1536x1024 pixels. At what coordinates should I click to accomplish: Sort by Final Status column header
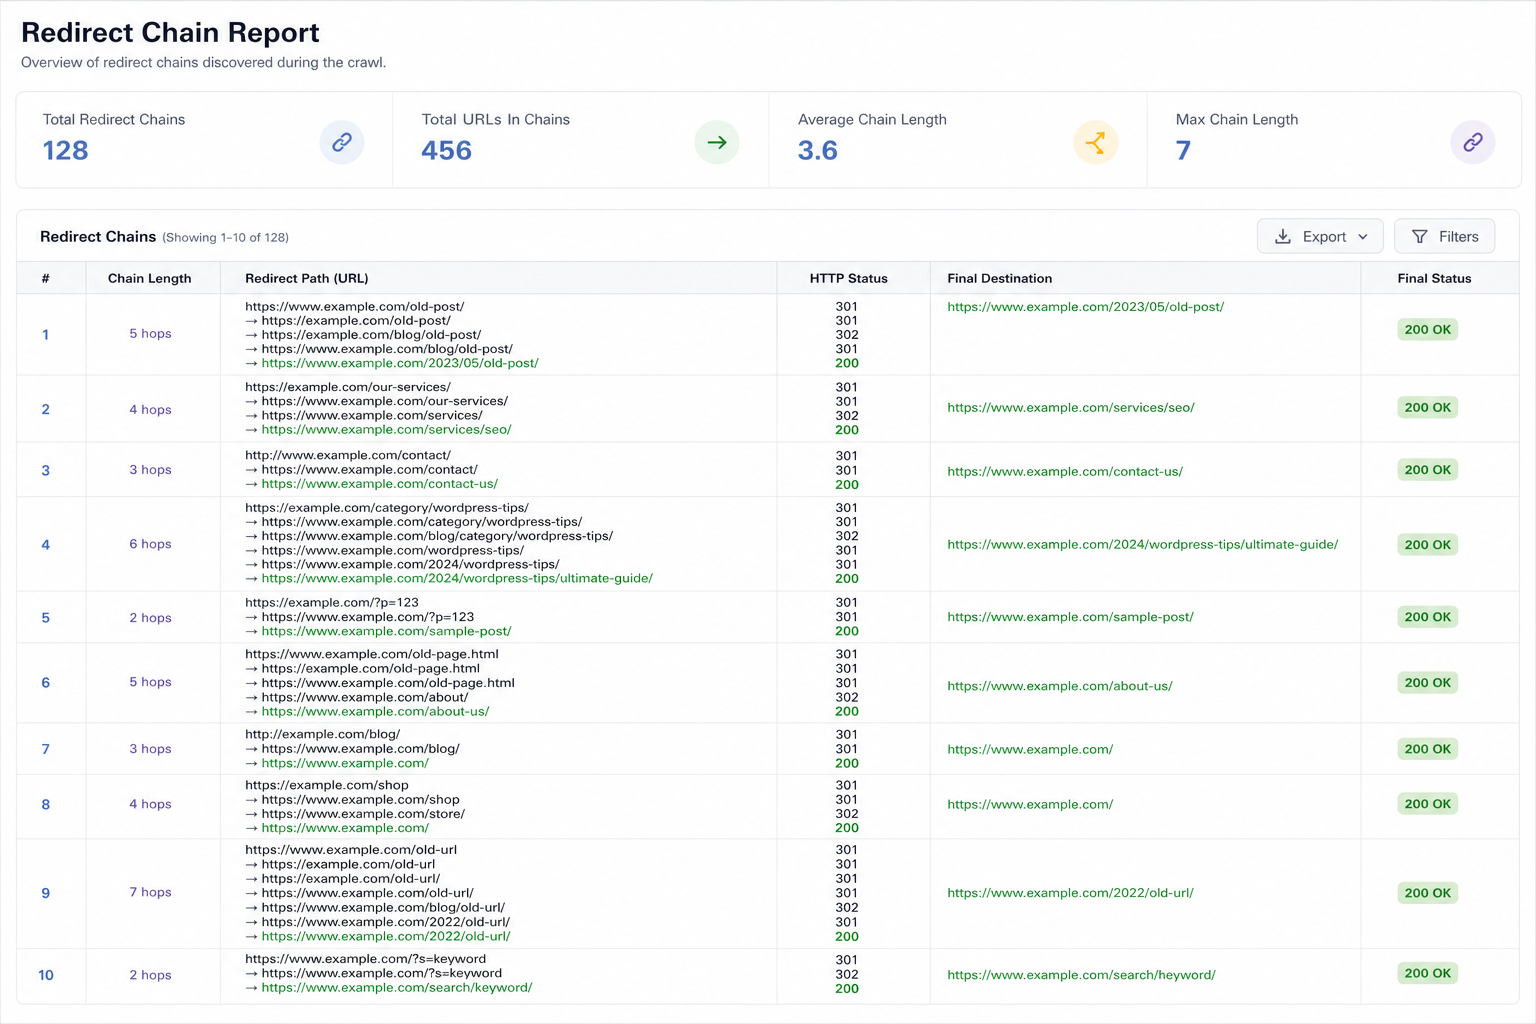[1434, 278]
